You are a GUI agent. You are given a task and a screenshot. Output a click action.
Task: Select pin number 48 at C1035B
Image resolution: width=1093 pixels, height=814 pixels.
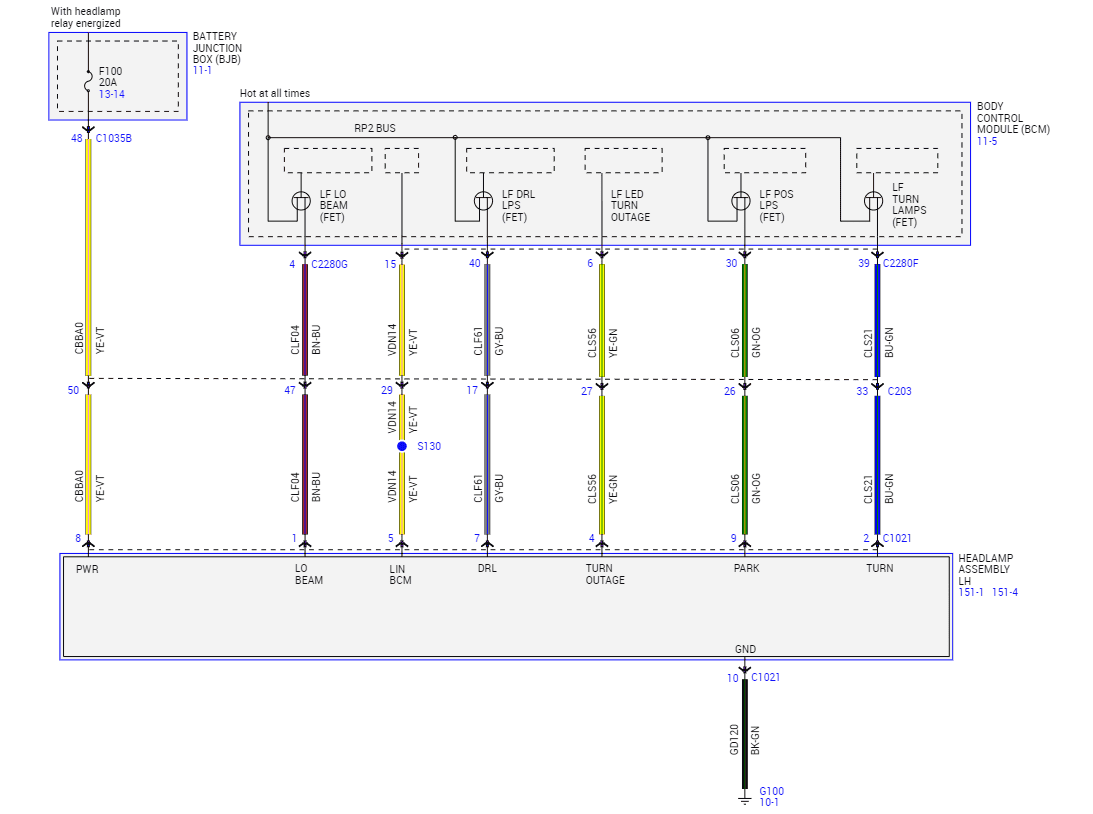pos(77,138)
